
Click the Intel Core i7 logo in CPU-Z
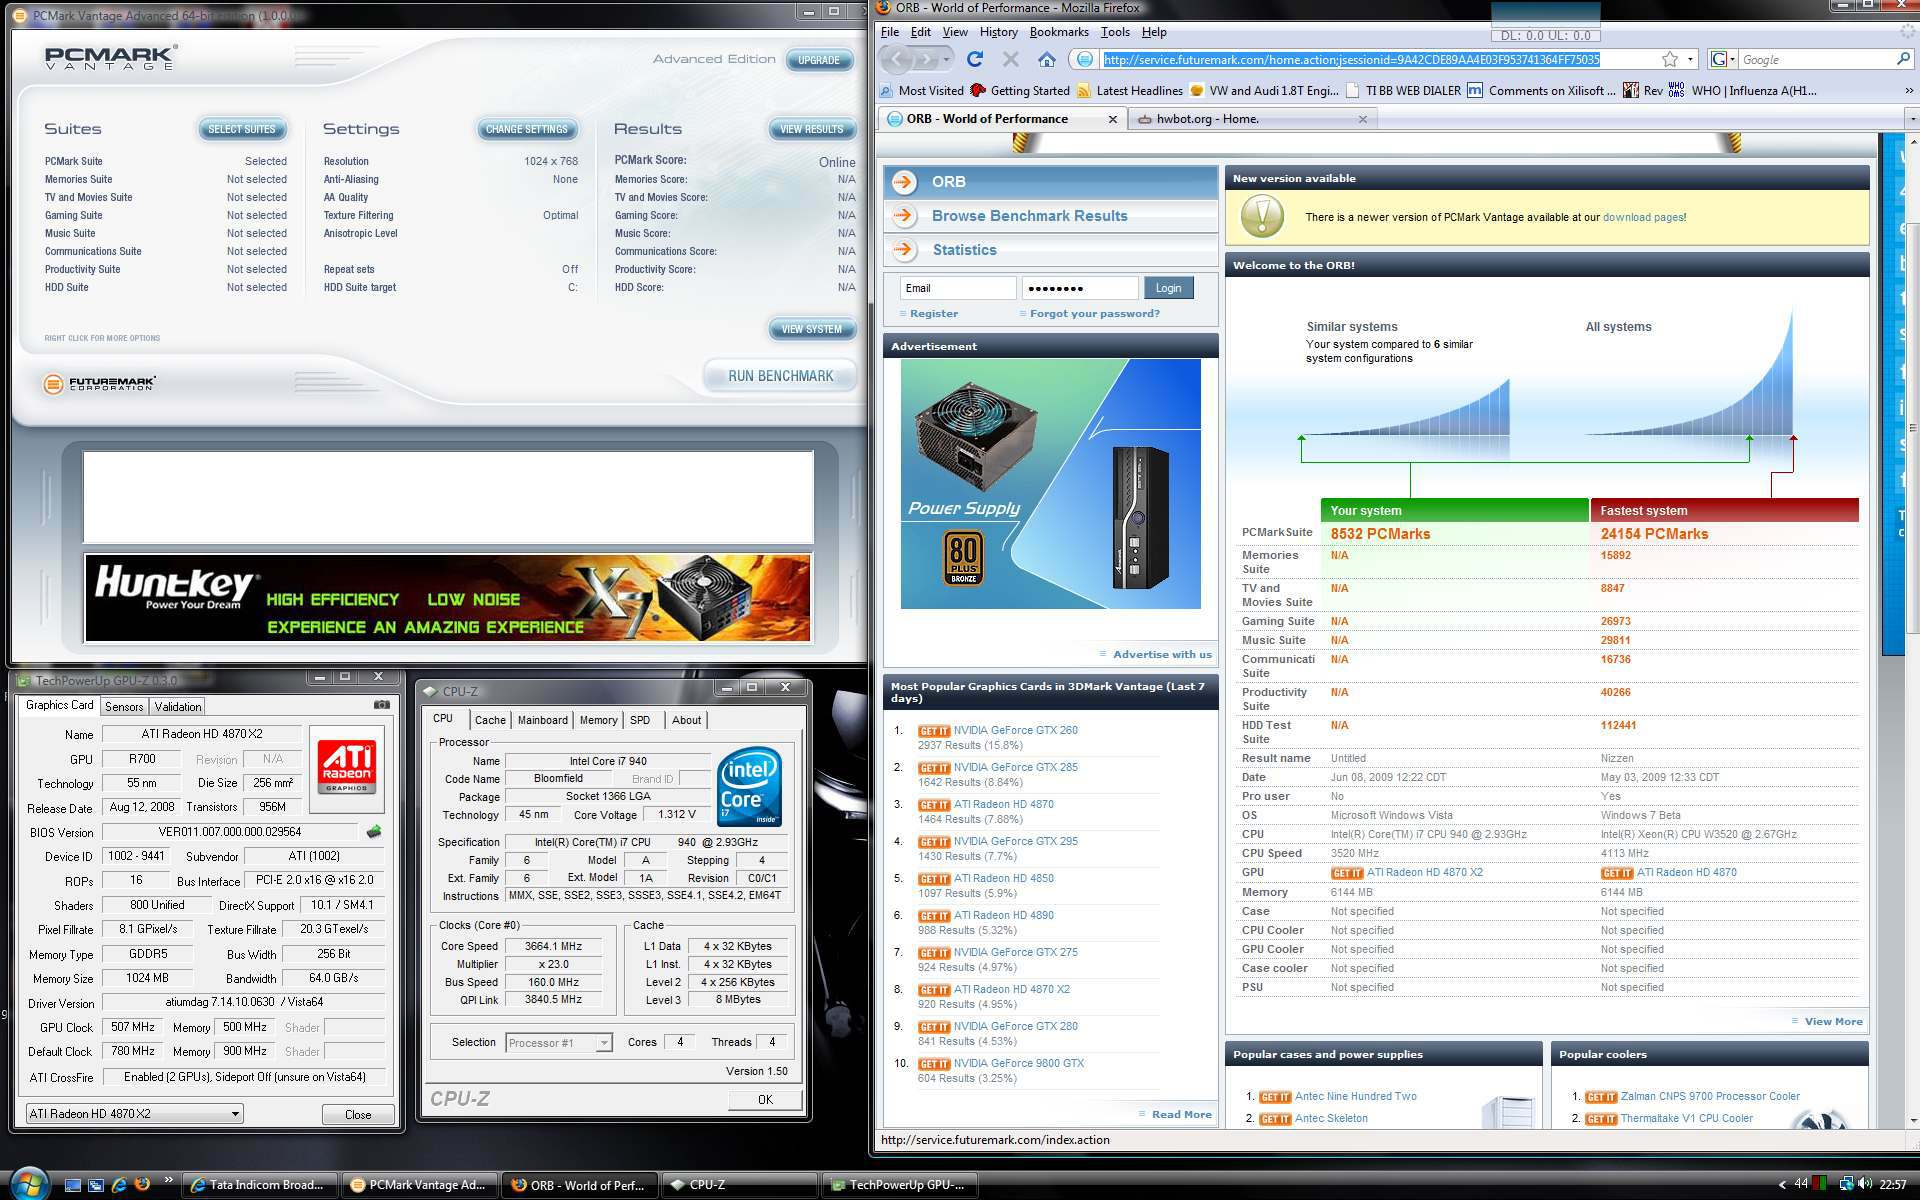tap(749, 788)
